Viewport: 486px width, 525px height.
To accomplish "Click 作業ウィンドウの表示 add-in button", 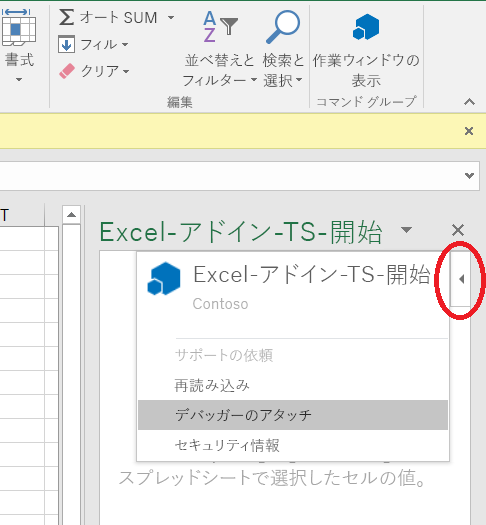I will click(366, 49).
